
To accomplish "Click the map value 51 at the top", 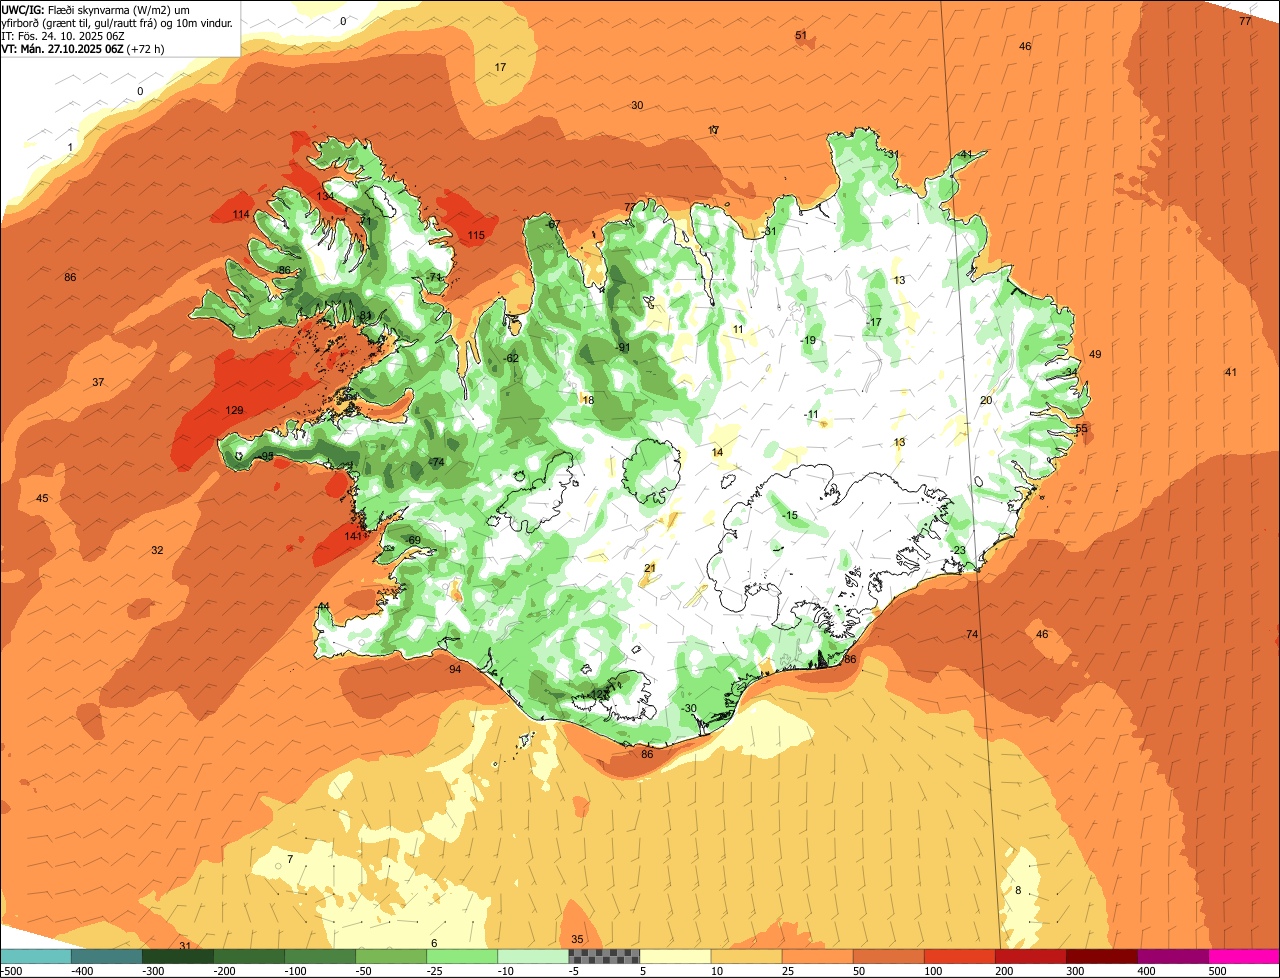I will tap(801, 35).
